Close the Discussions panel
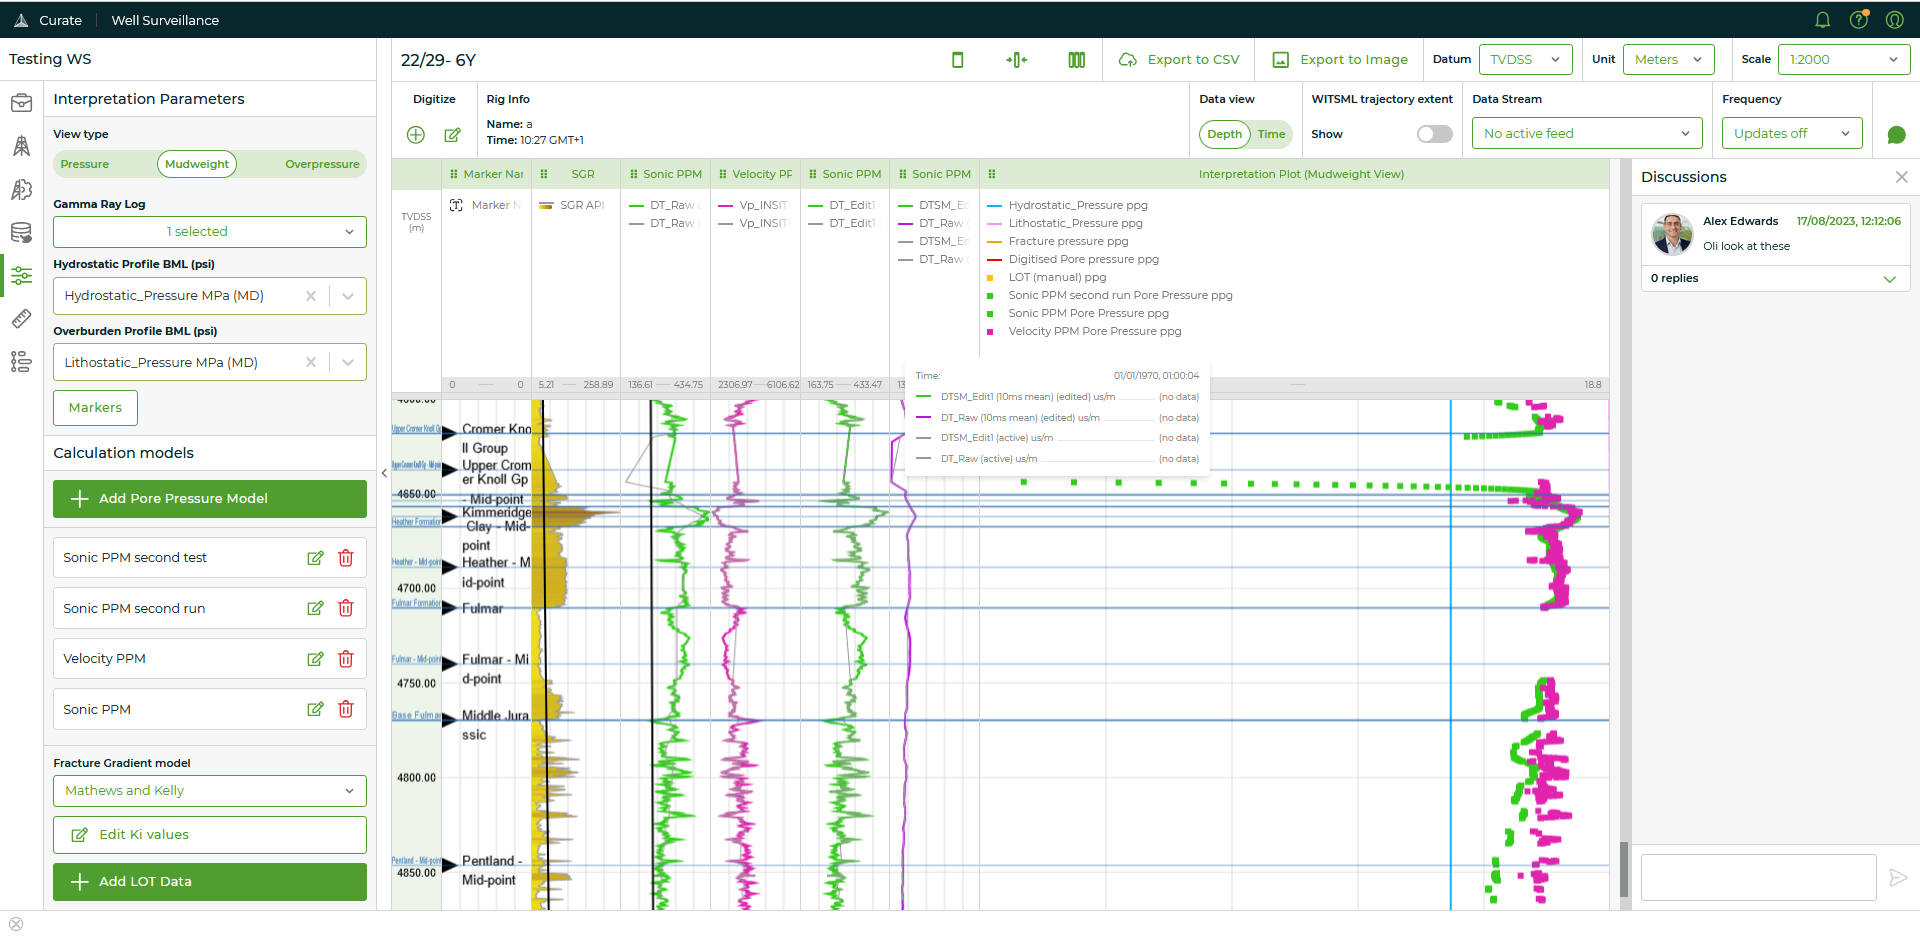 tap(1901, 177)
